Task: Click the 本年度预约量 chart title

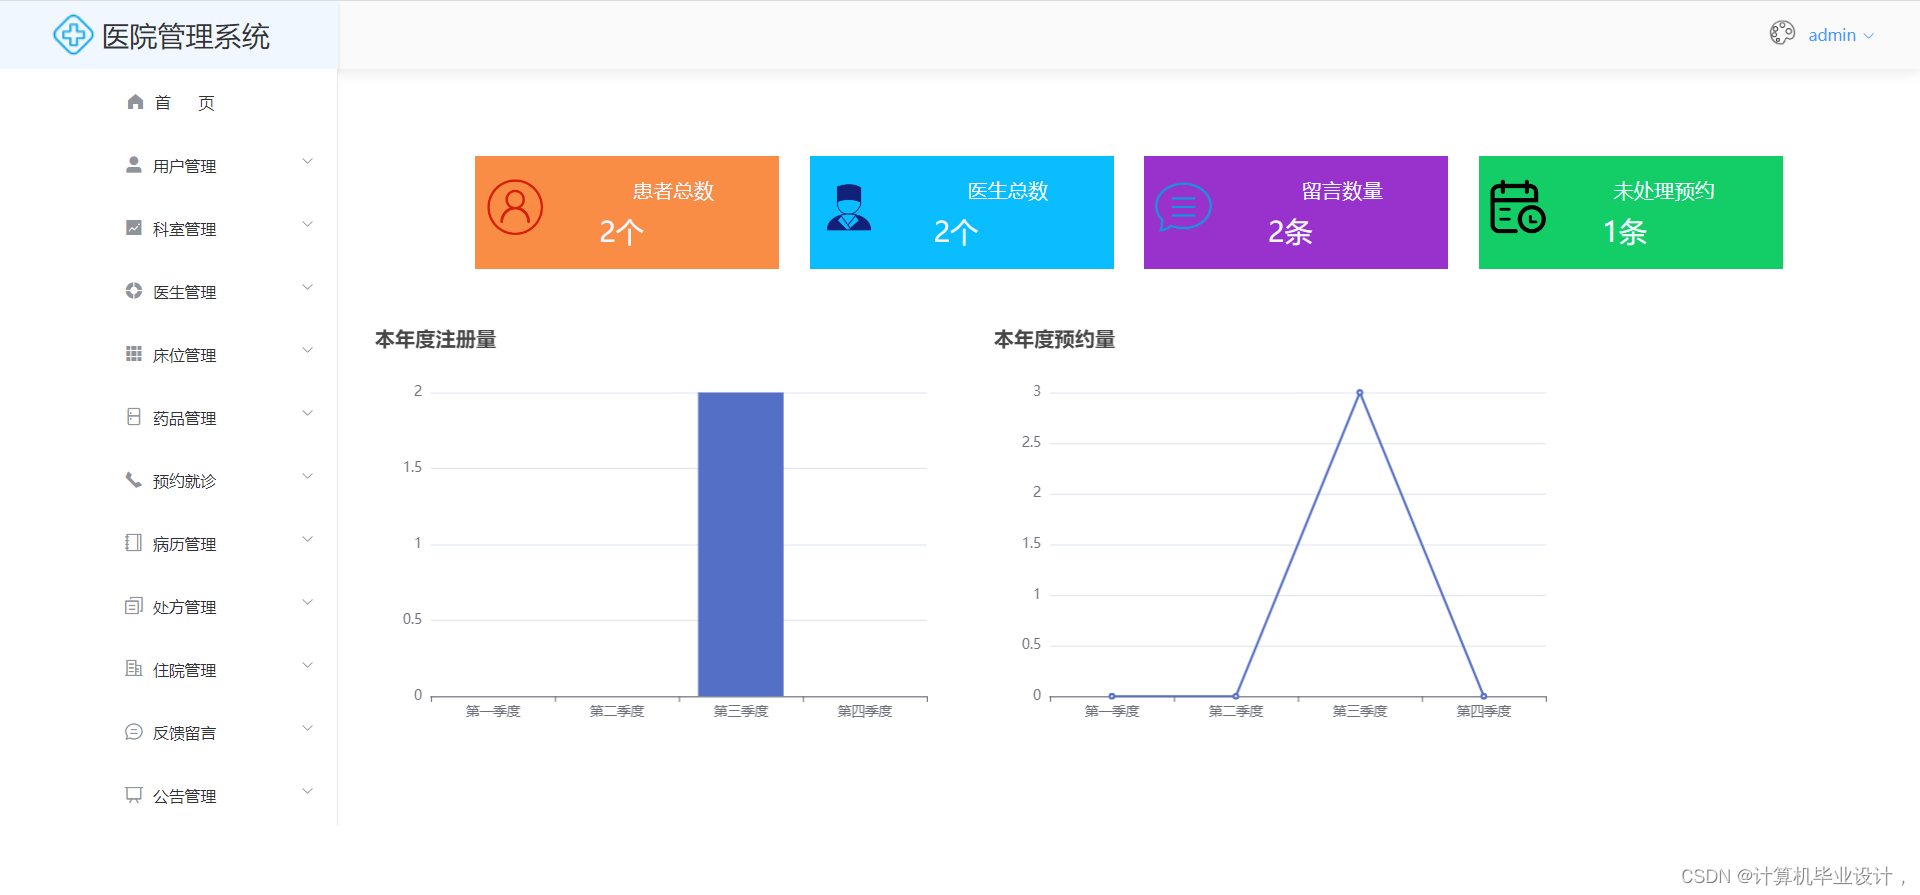Action: pyautogui.click(x=1055, y=340)
